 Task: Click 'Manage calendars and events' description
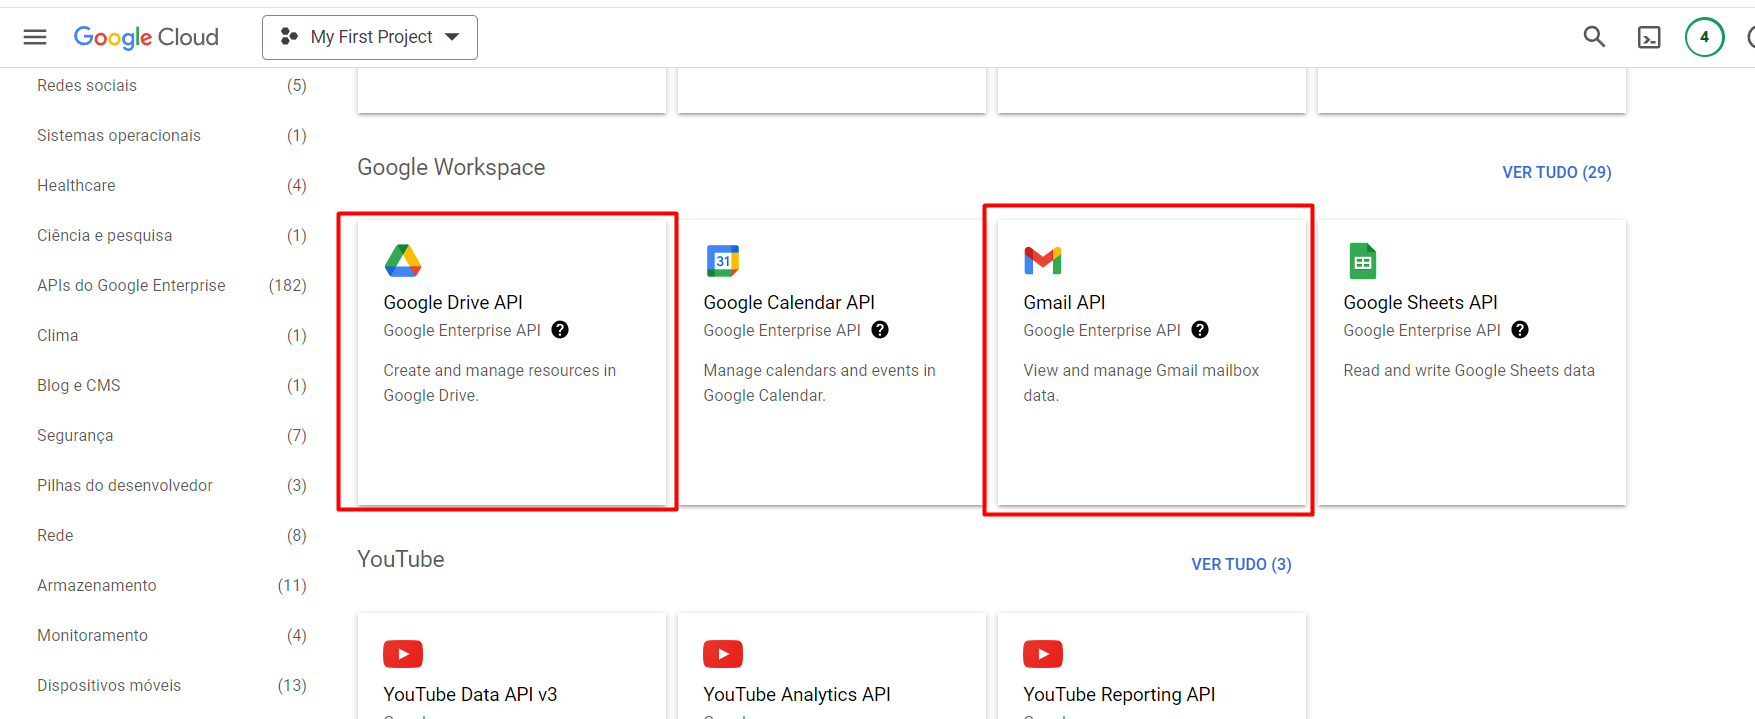coord(820,383)
